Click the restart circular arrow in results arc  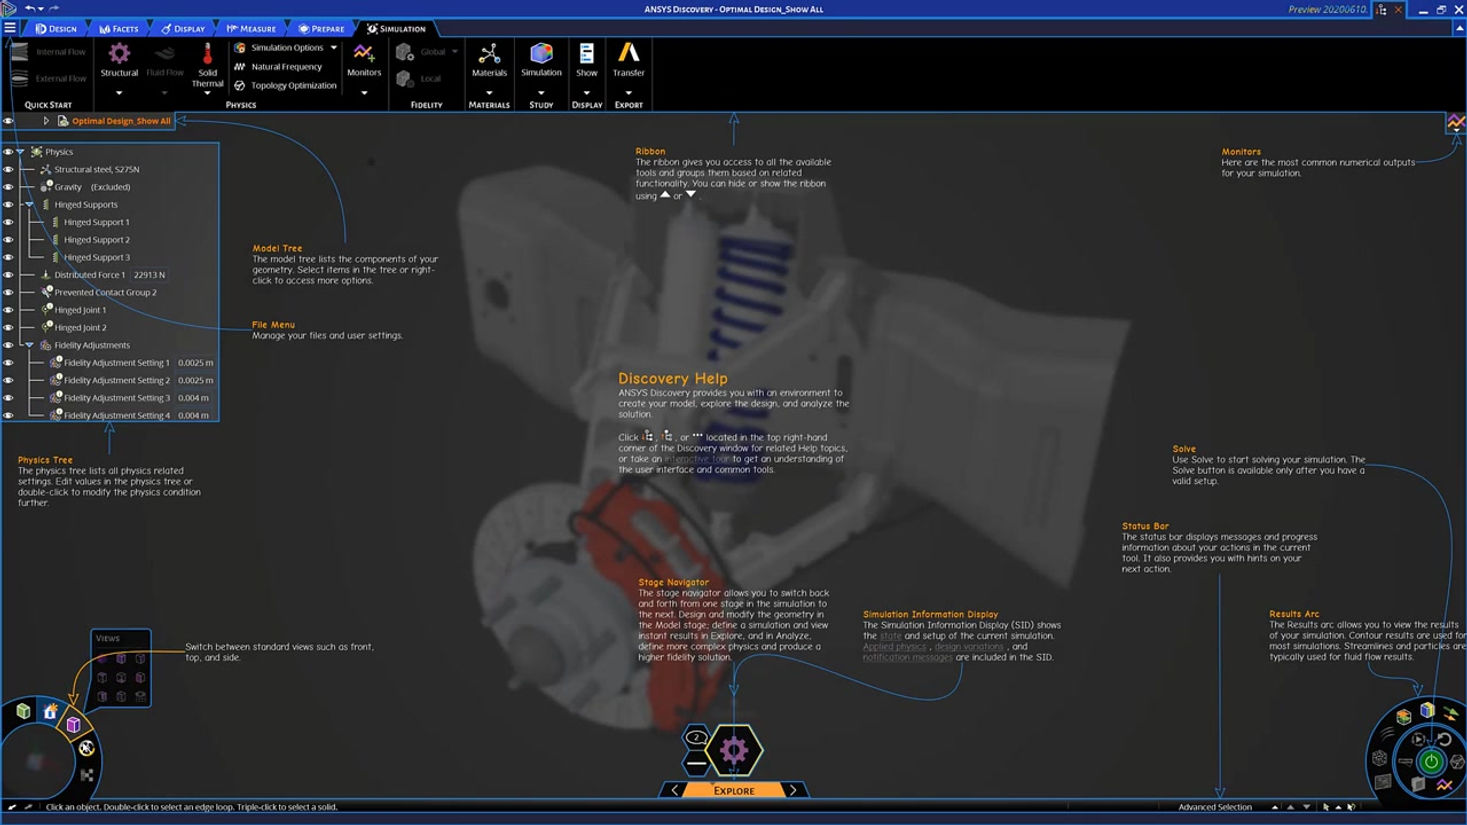tap(1444, 740)
